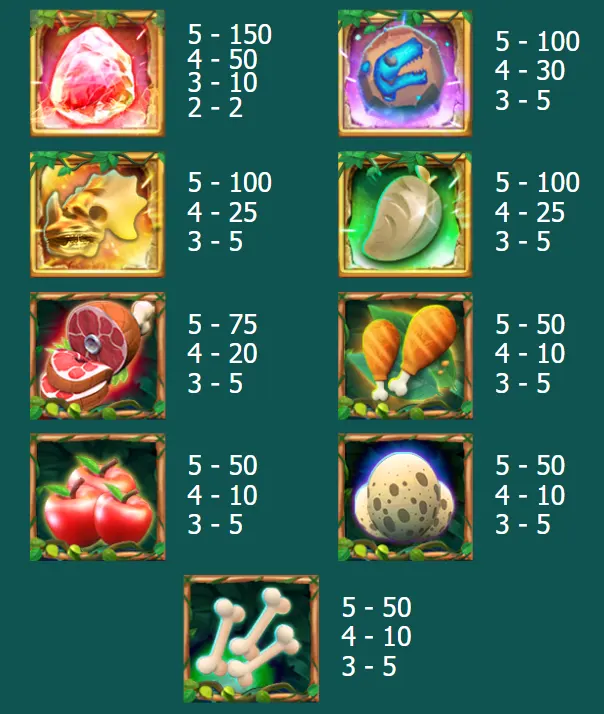
Task: Click '3 - 5' beside the crossed bones
Action: [x=369, y=666]
